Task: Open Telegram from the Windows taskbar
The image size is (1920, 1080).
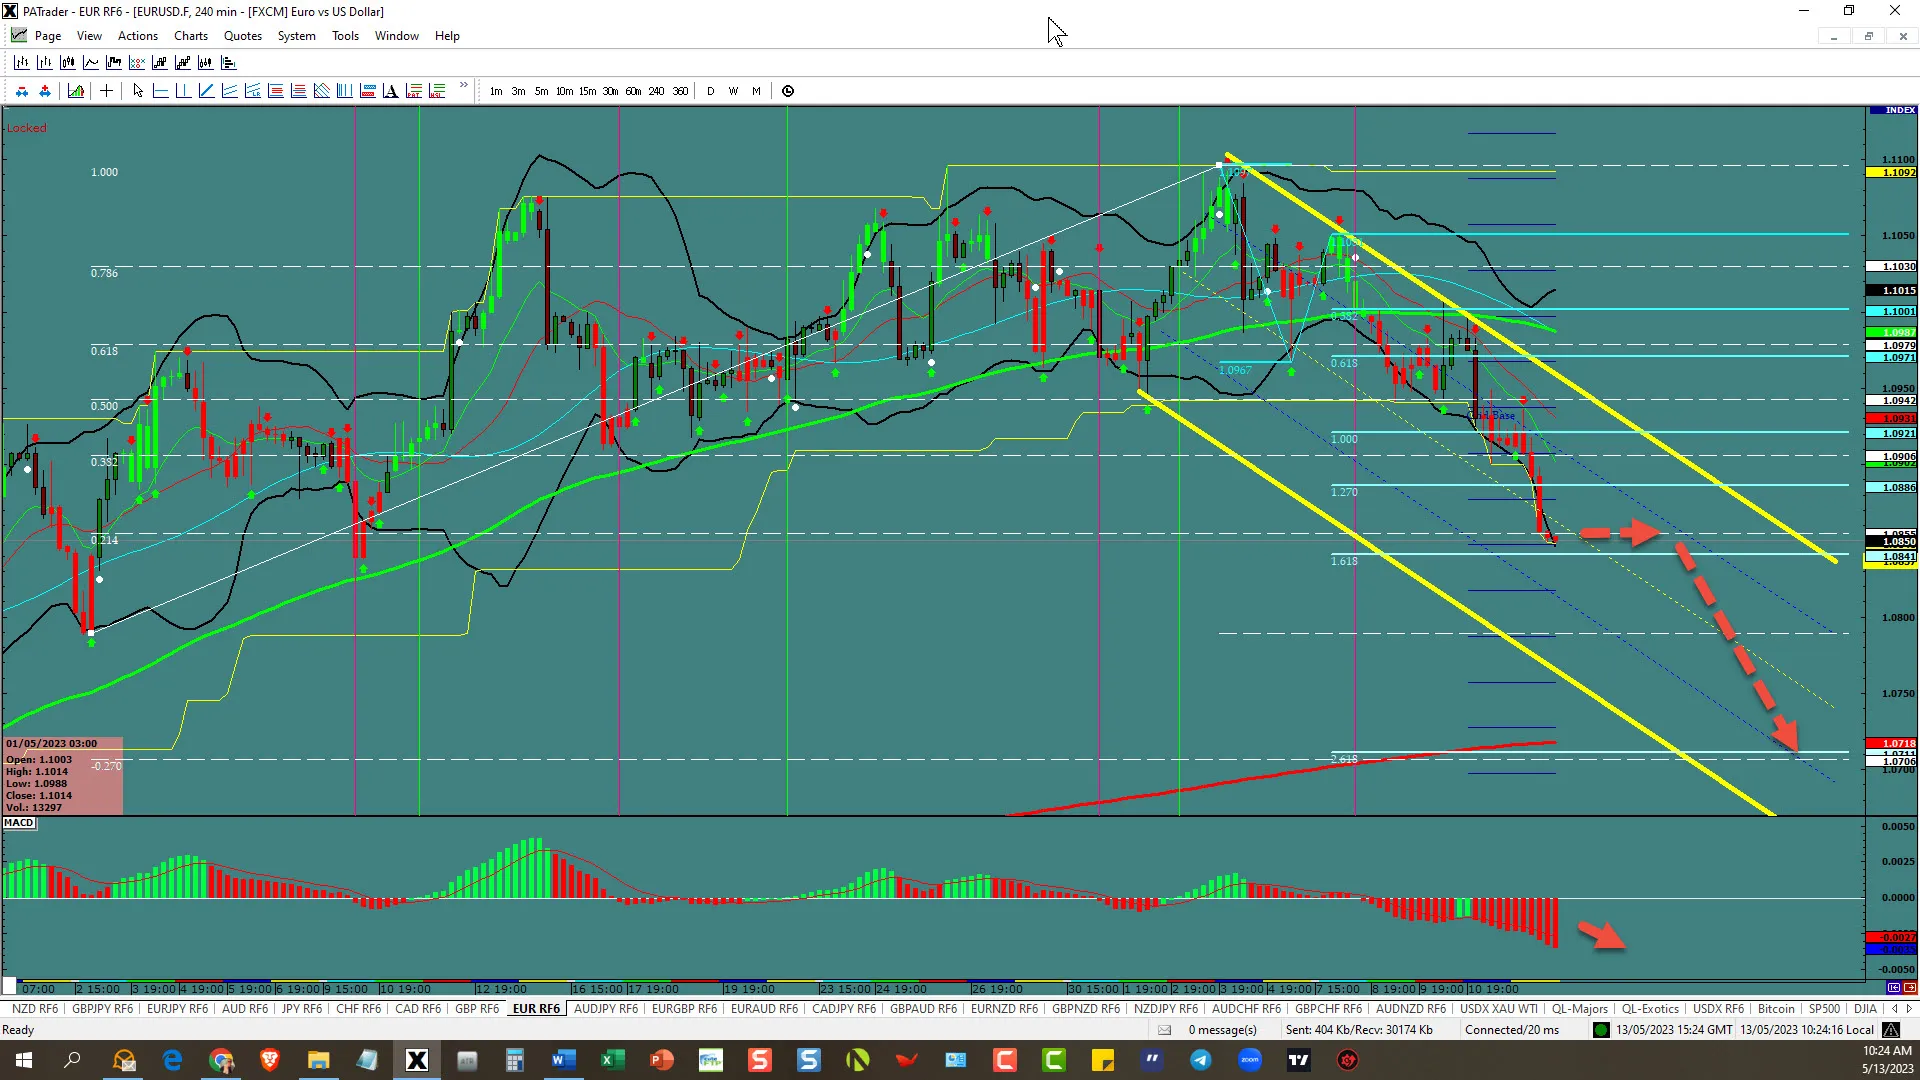Action: click(1200, 1060)
